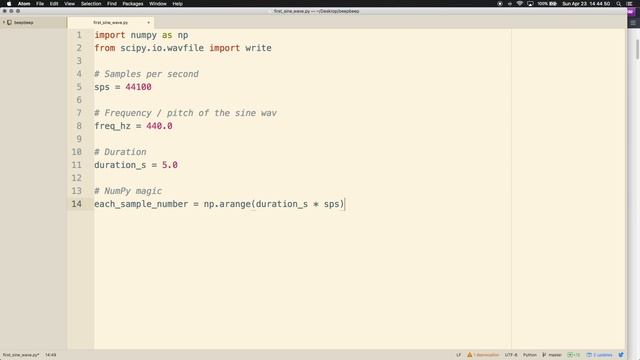Click the '# Frequency / pitch' comment line
The image size is (640, 360).
click(185, 113)
